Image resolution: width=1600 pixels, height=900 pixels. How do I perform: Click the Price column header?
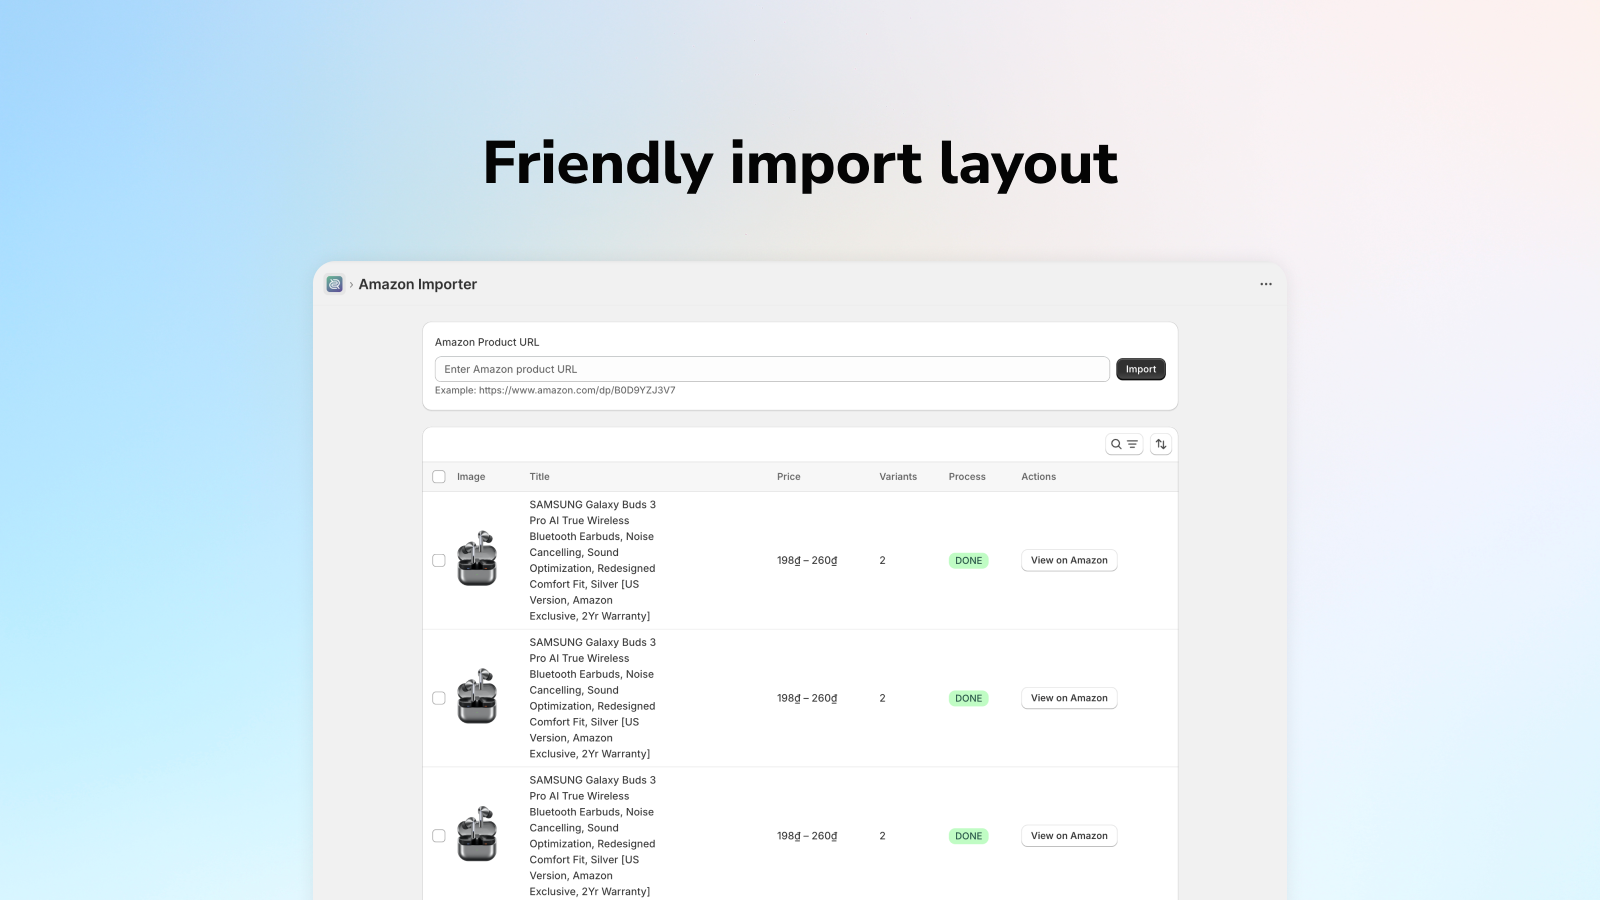(788, 477)
